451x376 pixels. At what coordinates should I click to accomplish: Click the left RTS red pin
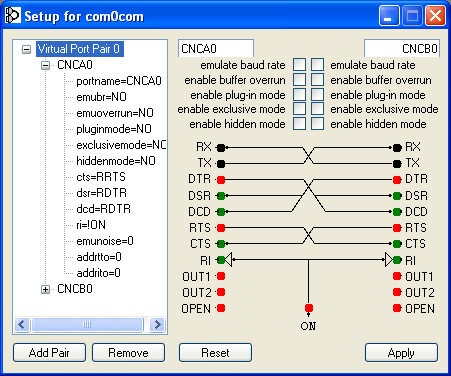(221, 228)
